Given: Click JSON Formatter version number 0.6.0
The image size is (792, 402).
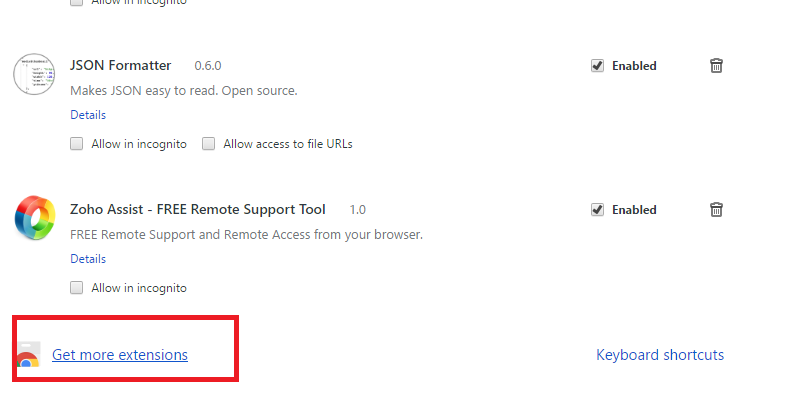Looking at the screenshot, I should coord(208,66).
